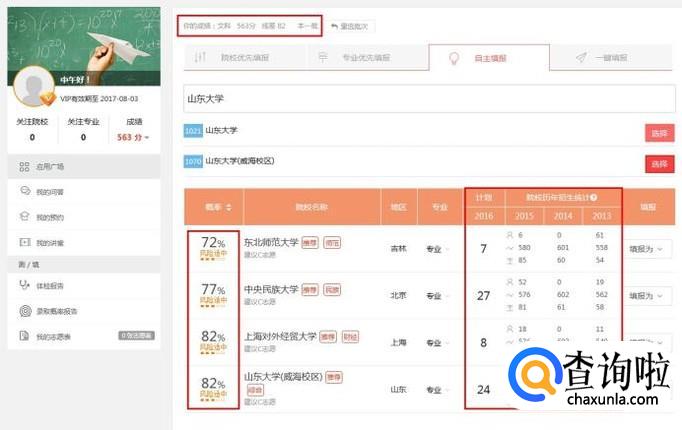The image size is (682, 430).
Task: Click 选择 button for 山东大学(威海校区) result
Action: pos(659,164)
